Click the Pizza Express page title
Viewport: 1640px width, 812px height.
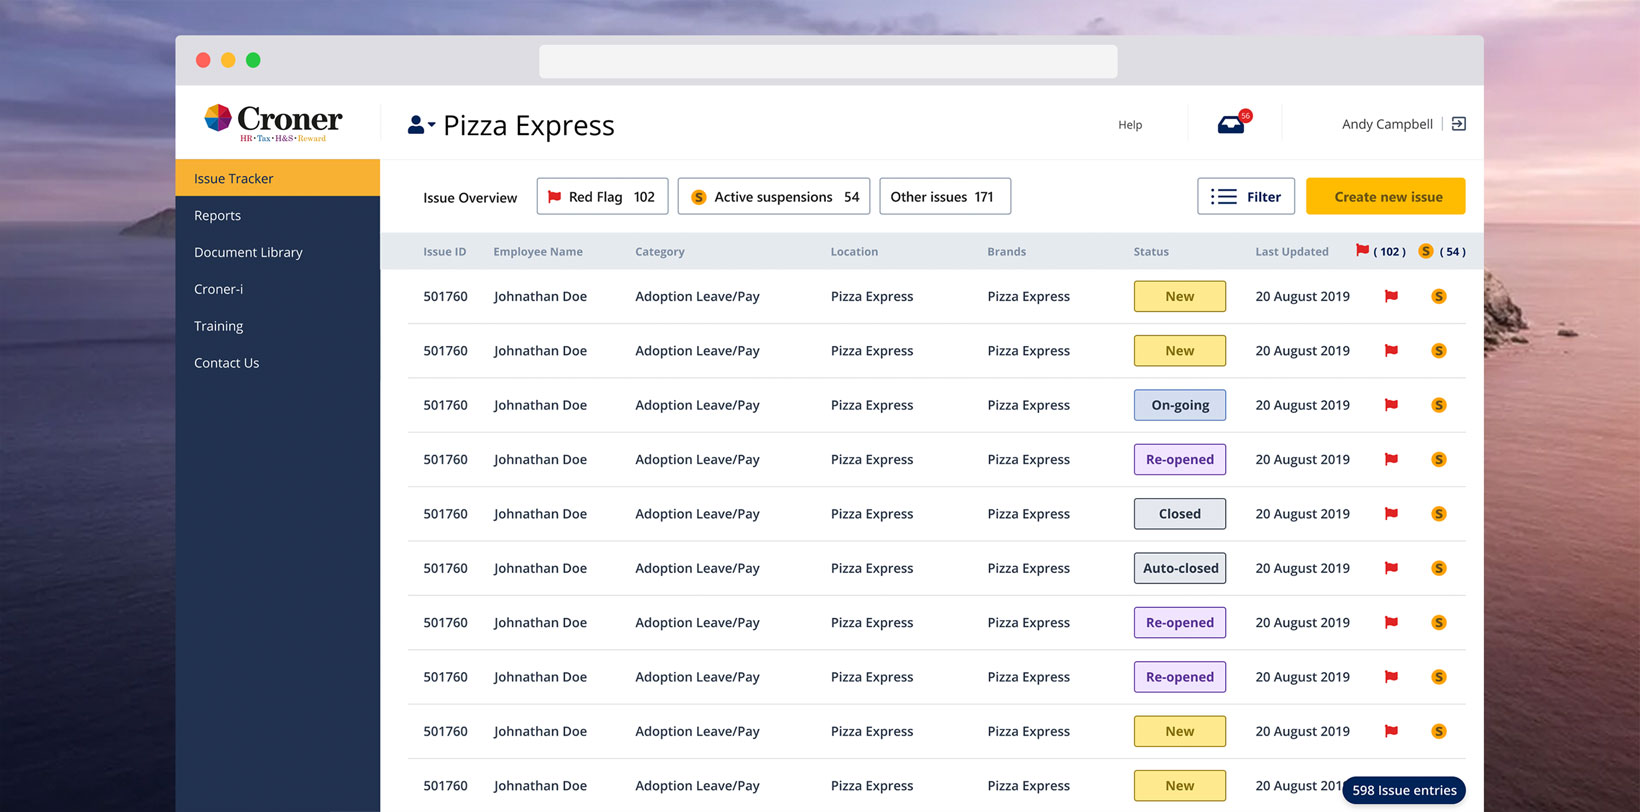tap(529, 126)
